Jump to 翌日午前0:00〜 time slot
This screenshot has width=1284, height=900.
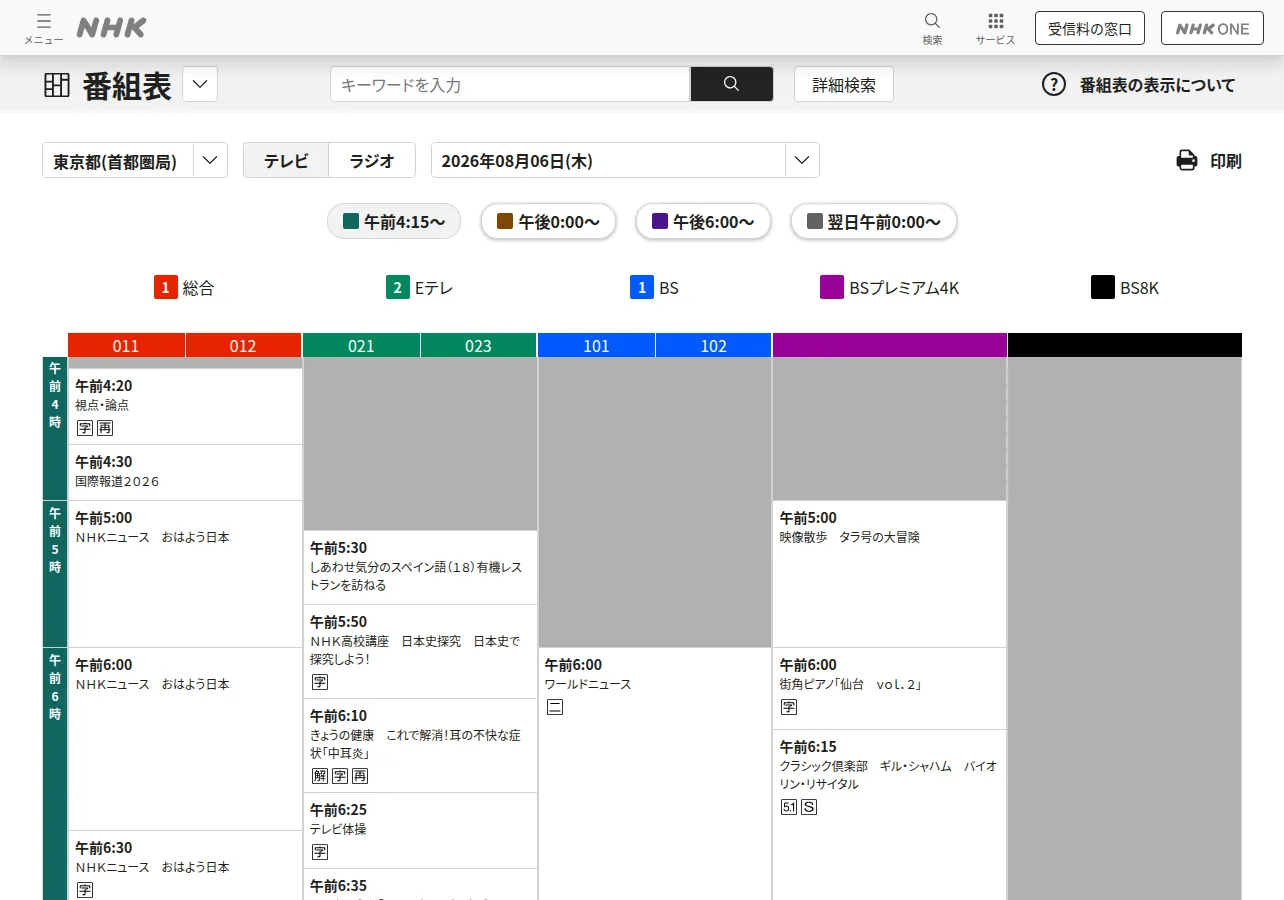click(x=874, y=221)
